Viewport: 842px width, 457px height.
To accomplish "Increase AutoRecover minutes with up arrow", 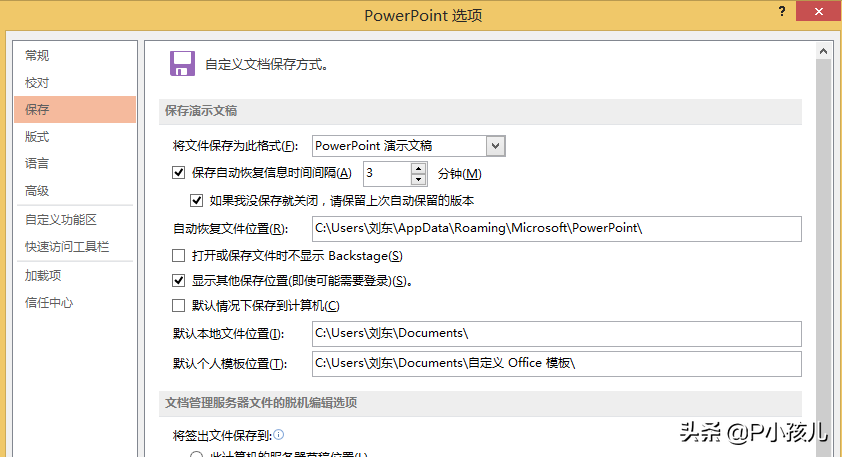I will (419, 168).
